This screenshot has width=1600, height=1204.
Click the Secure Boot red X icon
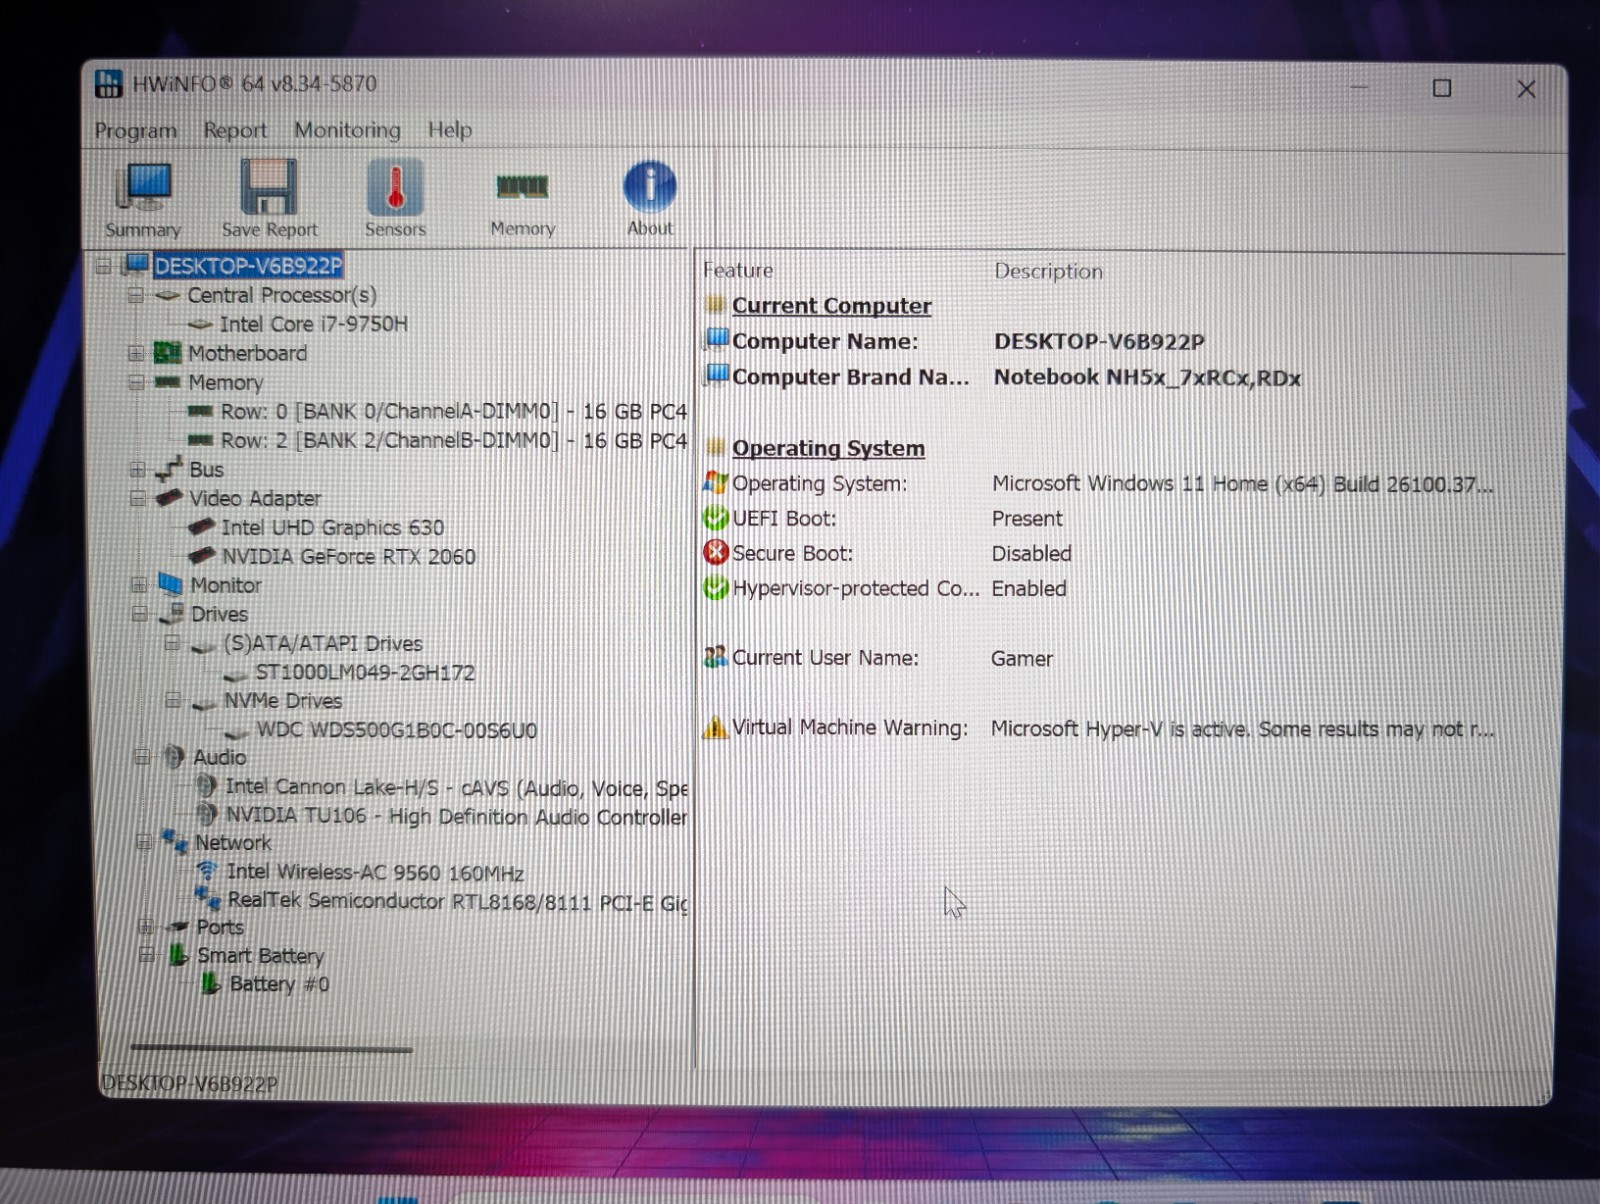pos(716,553)
